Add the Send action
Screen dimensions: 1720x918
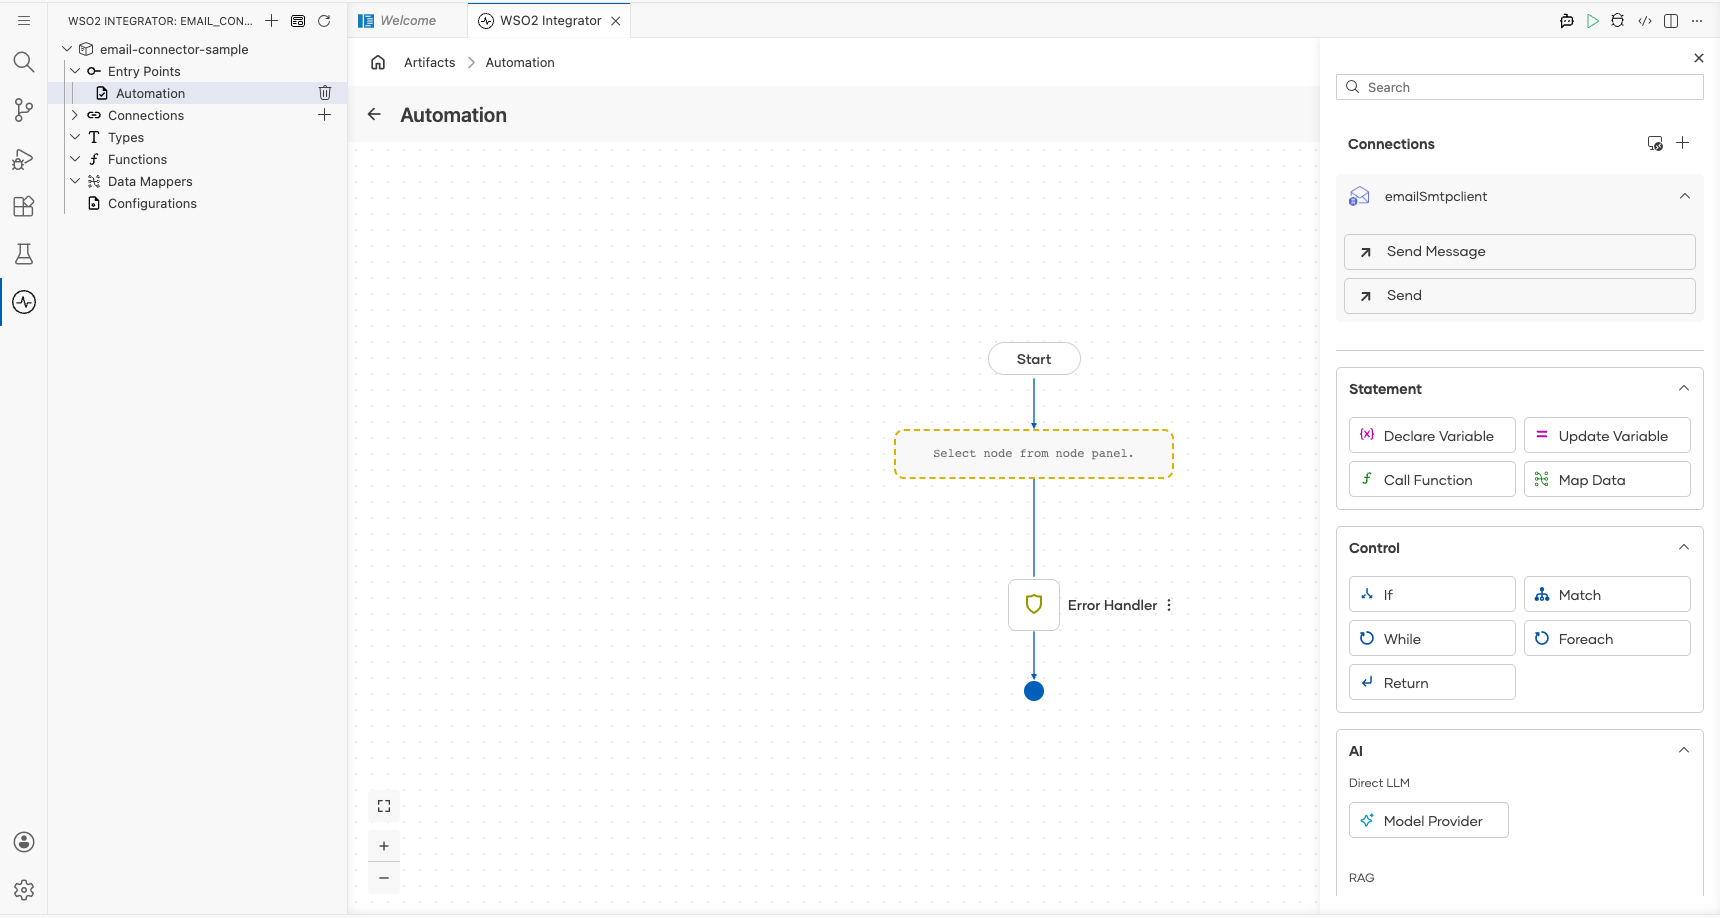tap(1520, 296)
